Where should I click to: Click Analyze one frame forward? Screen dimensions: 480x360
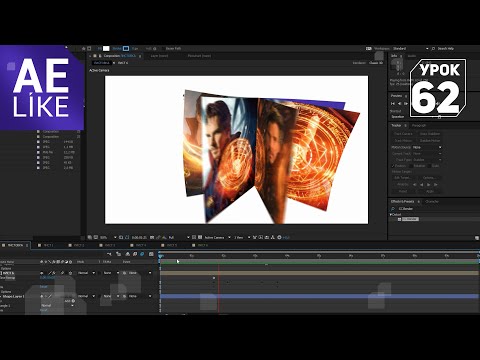click(436, 184)
